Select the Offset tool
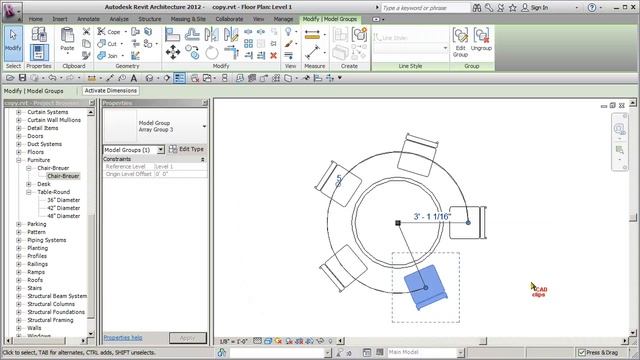The width and height of the screenshot is (640, 360). [x=192, y=34]
